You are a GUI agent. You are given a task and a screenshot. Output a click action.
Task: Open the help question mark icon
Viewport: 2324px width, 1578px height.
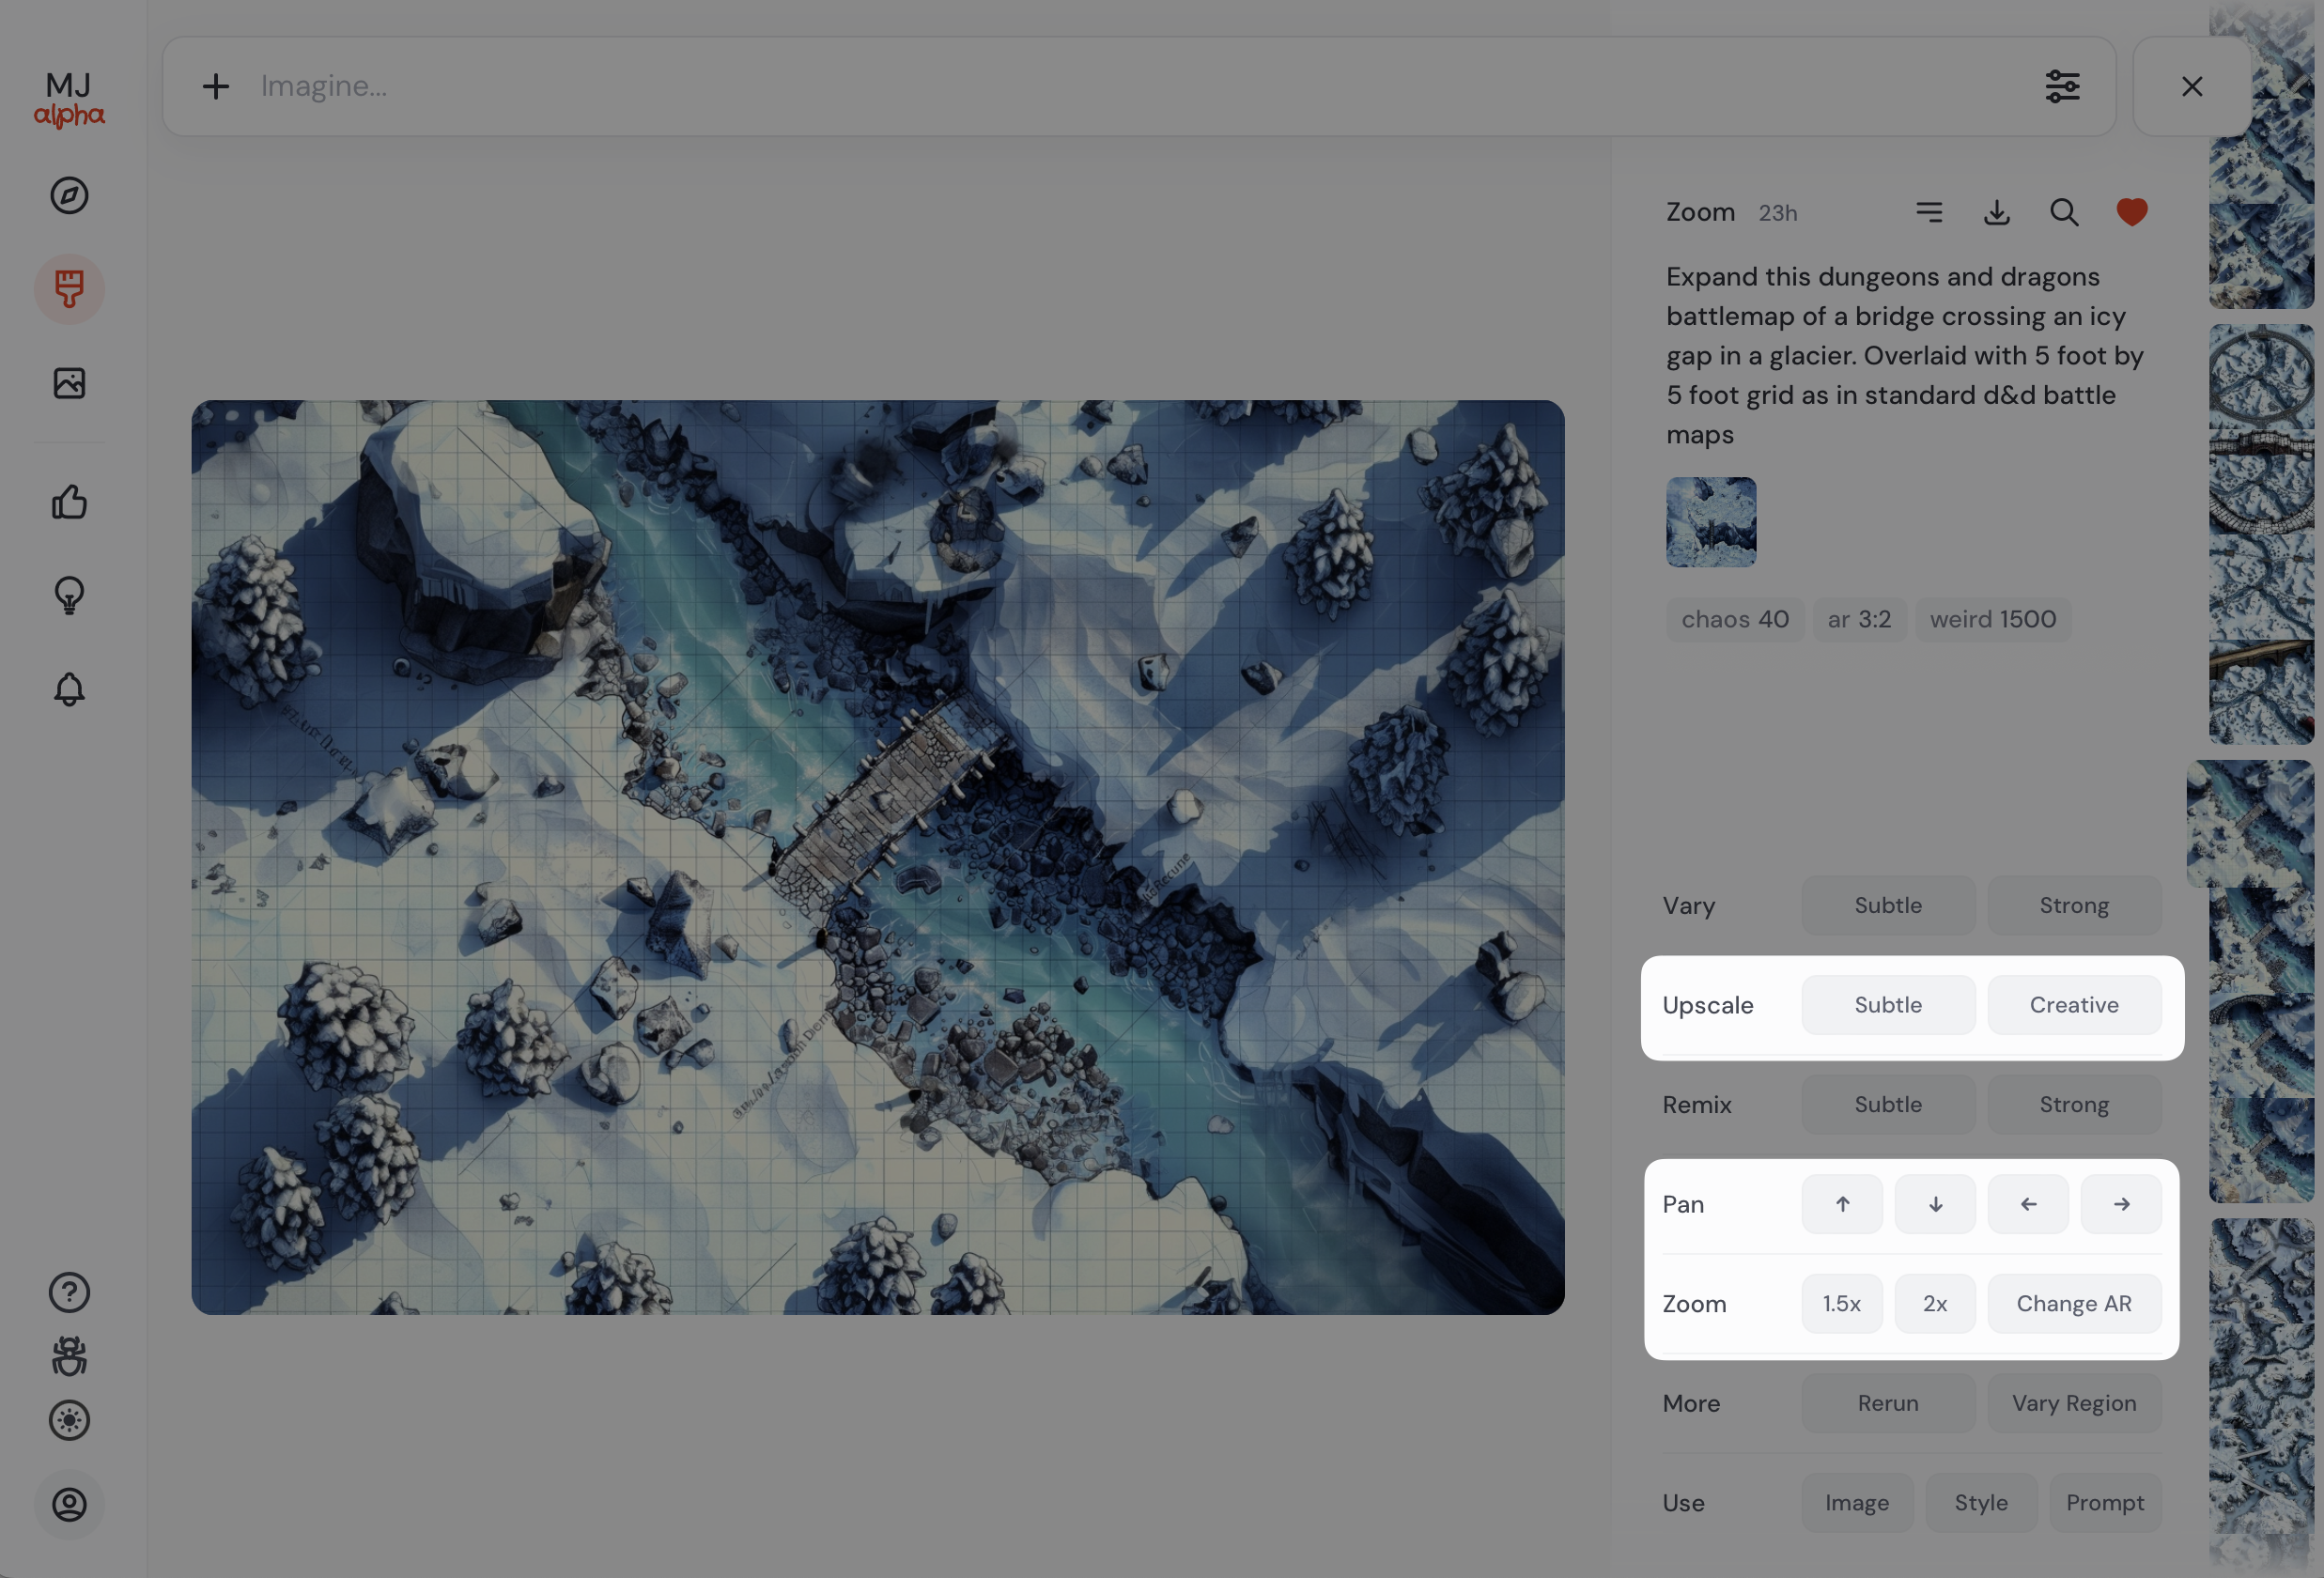point(69,1293)
